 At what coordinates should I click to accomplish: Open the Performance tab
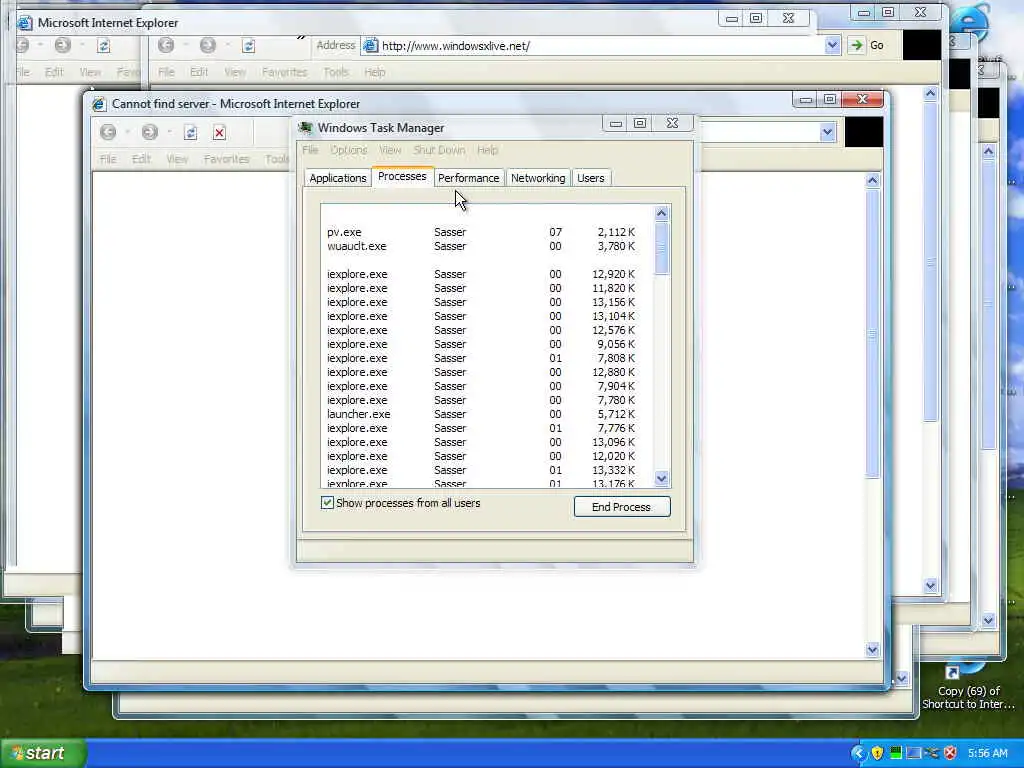[468, 178]
